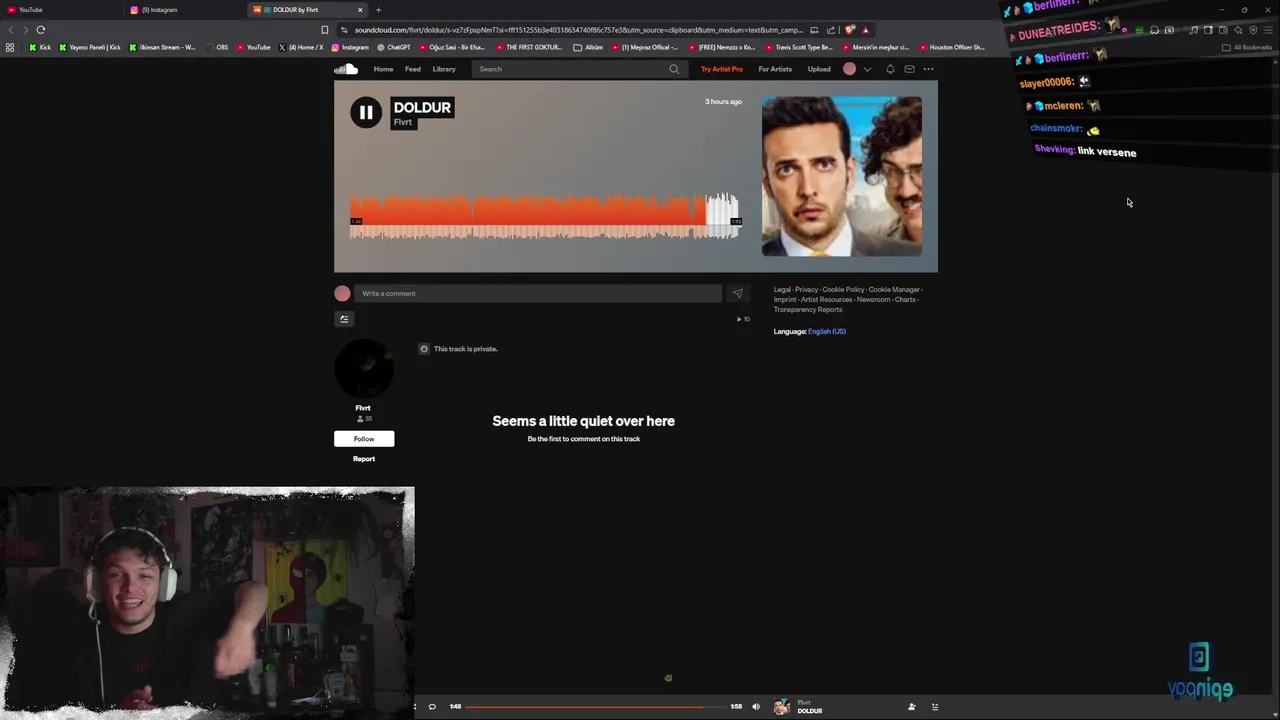The image size is (1280, 720).
Task: Open the All Bookmarks folder
Action: point(1247,47)
